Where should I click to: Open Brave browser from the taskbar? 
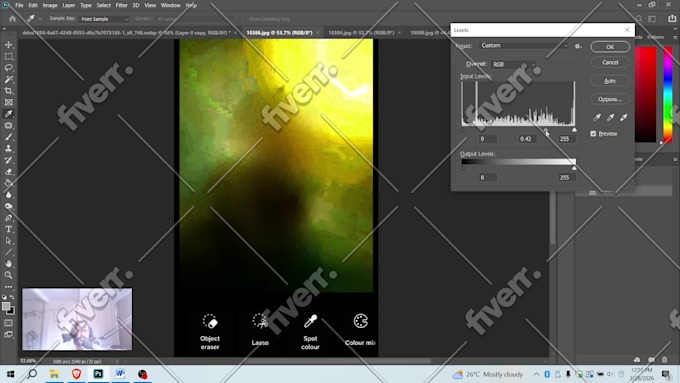pos(76,374)
